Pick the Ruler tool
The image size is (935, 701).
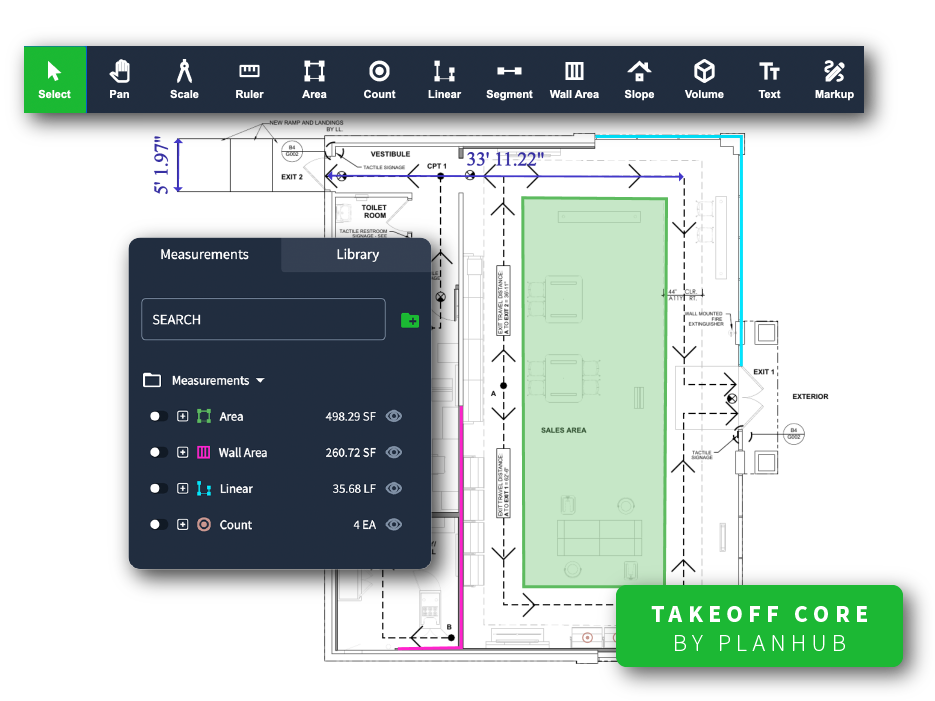tap(249, 79)
